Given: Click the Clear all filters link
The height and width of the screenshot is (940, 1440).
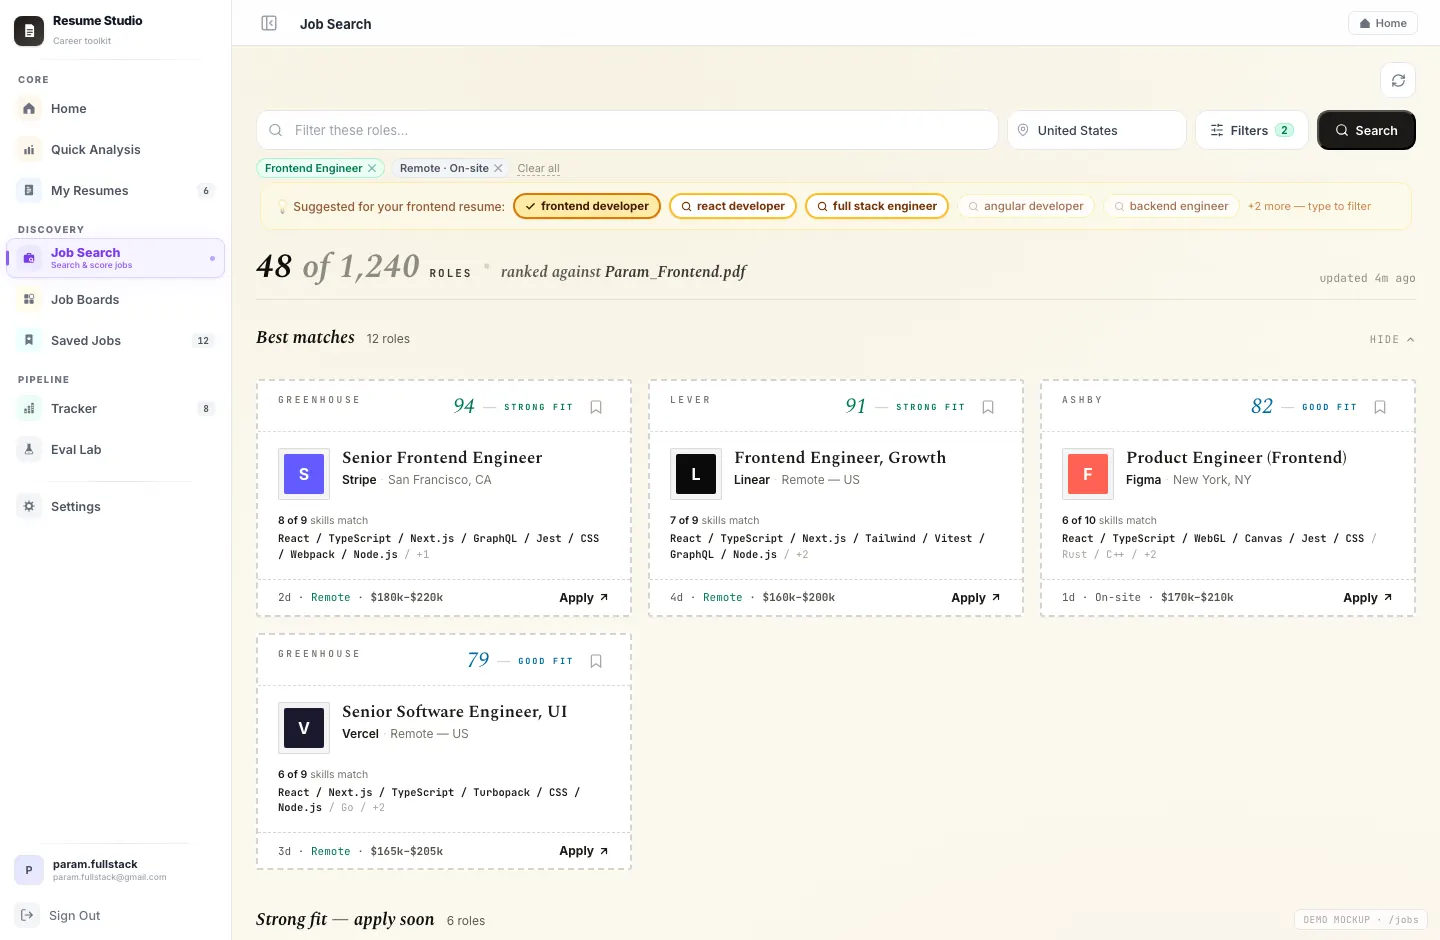Looking at the screenshot, I should 538,168.
